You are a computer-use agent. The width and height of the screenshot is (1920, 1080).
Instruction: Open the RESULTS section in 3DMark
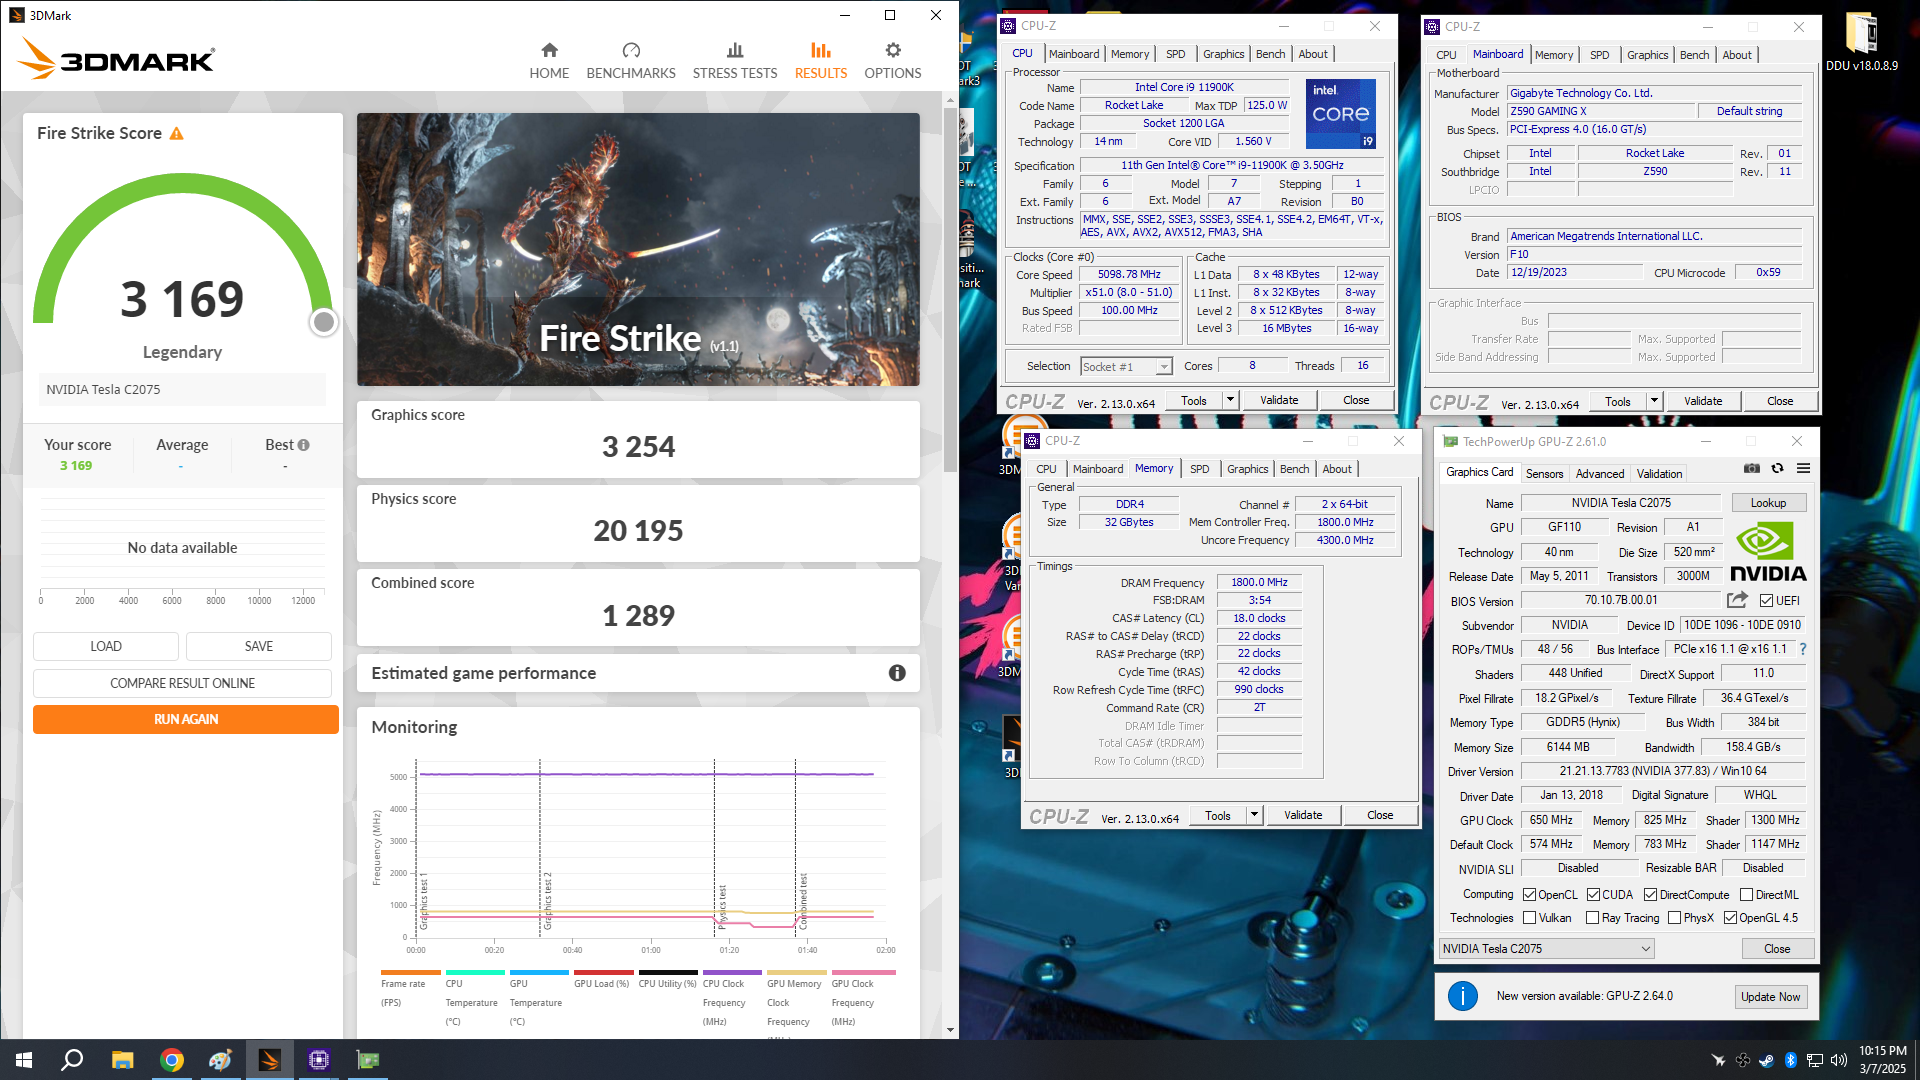click(821, 61)
